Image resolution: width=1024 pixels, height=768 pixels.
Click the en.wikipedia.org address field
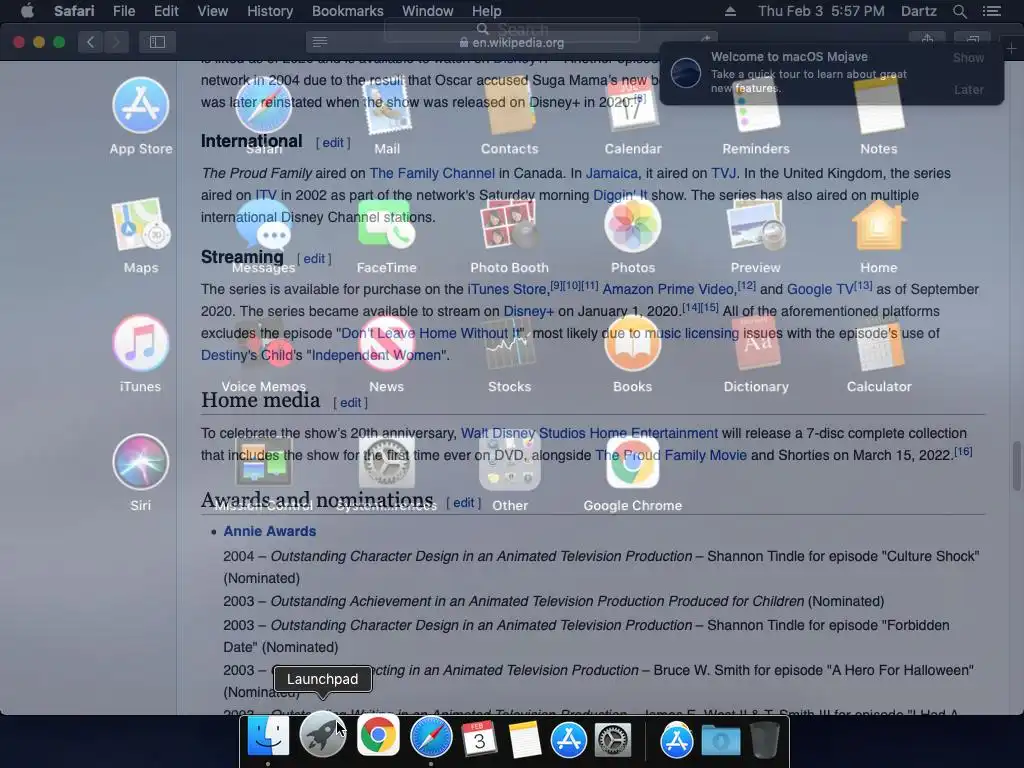511,42
